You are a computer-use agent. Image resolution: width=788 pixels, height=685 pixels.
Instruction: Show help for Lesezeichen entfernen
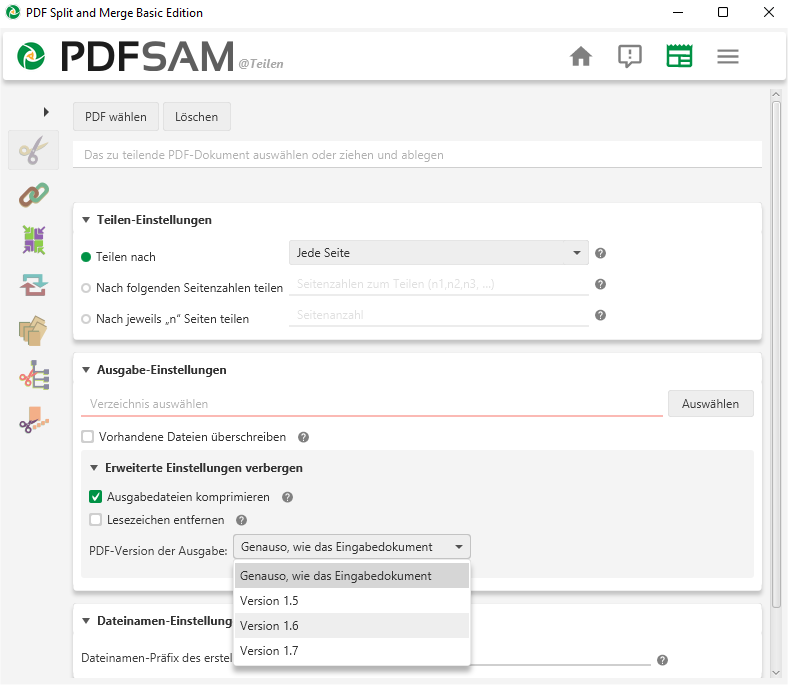tap(241, 520)
